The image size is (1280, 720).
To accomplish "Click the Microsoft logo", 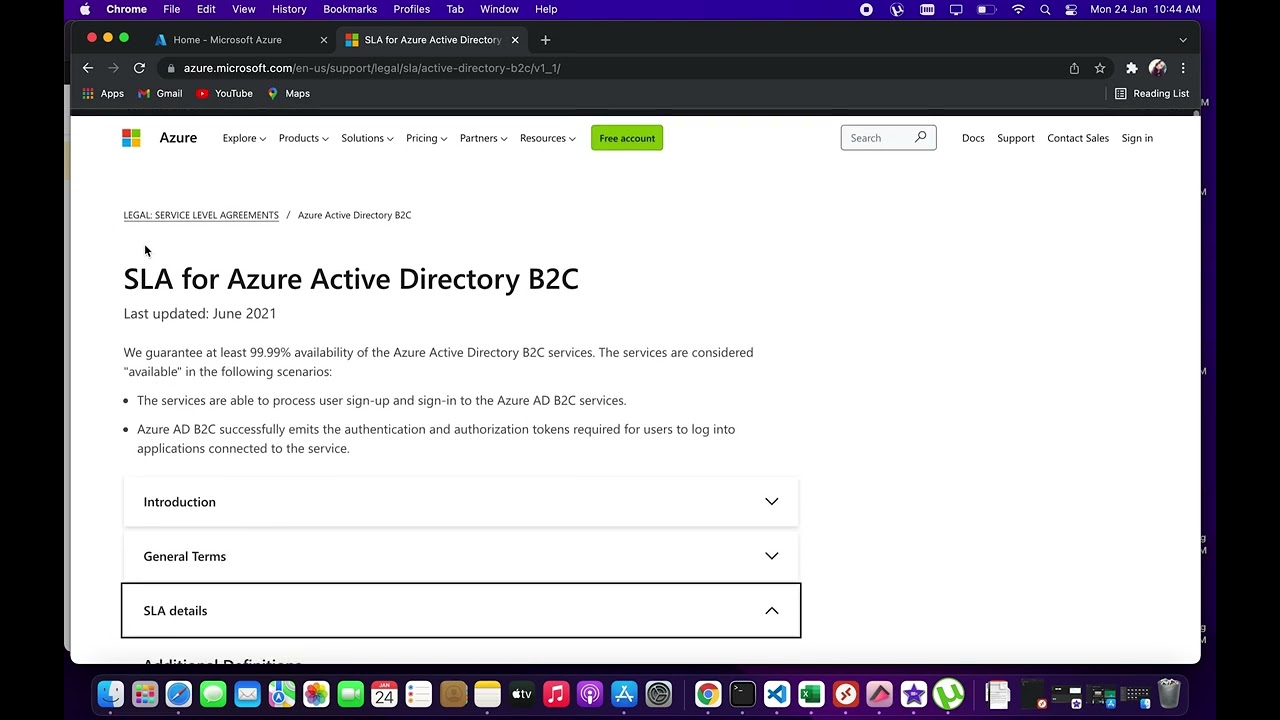I will (131, 138).
